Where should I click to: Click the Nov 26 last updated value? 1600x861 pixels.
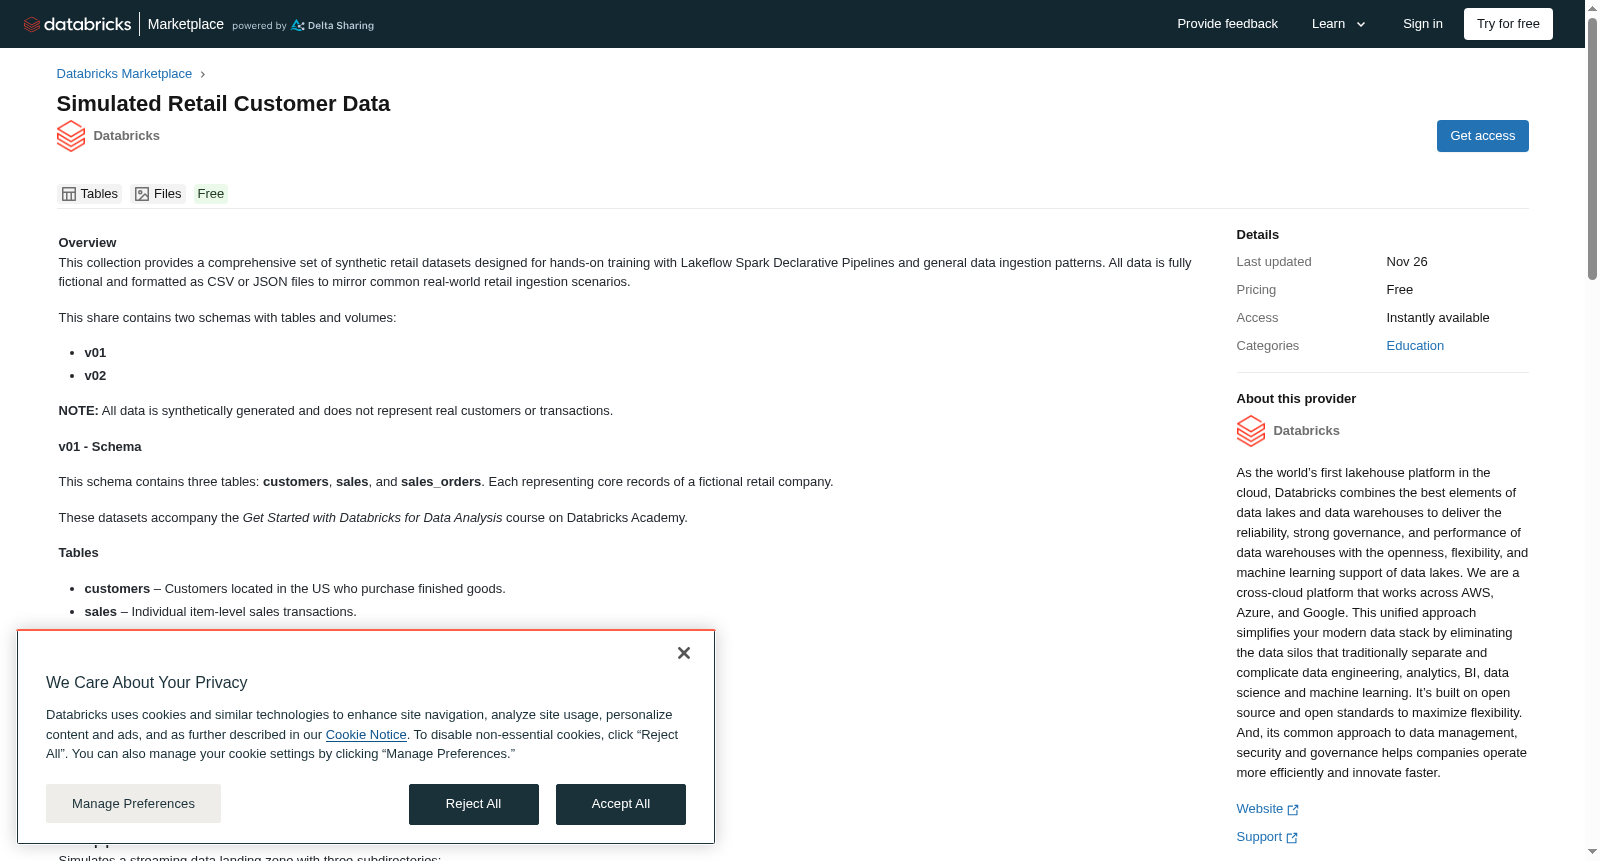click(x=1407, y=262)
